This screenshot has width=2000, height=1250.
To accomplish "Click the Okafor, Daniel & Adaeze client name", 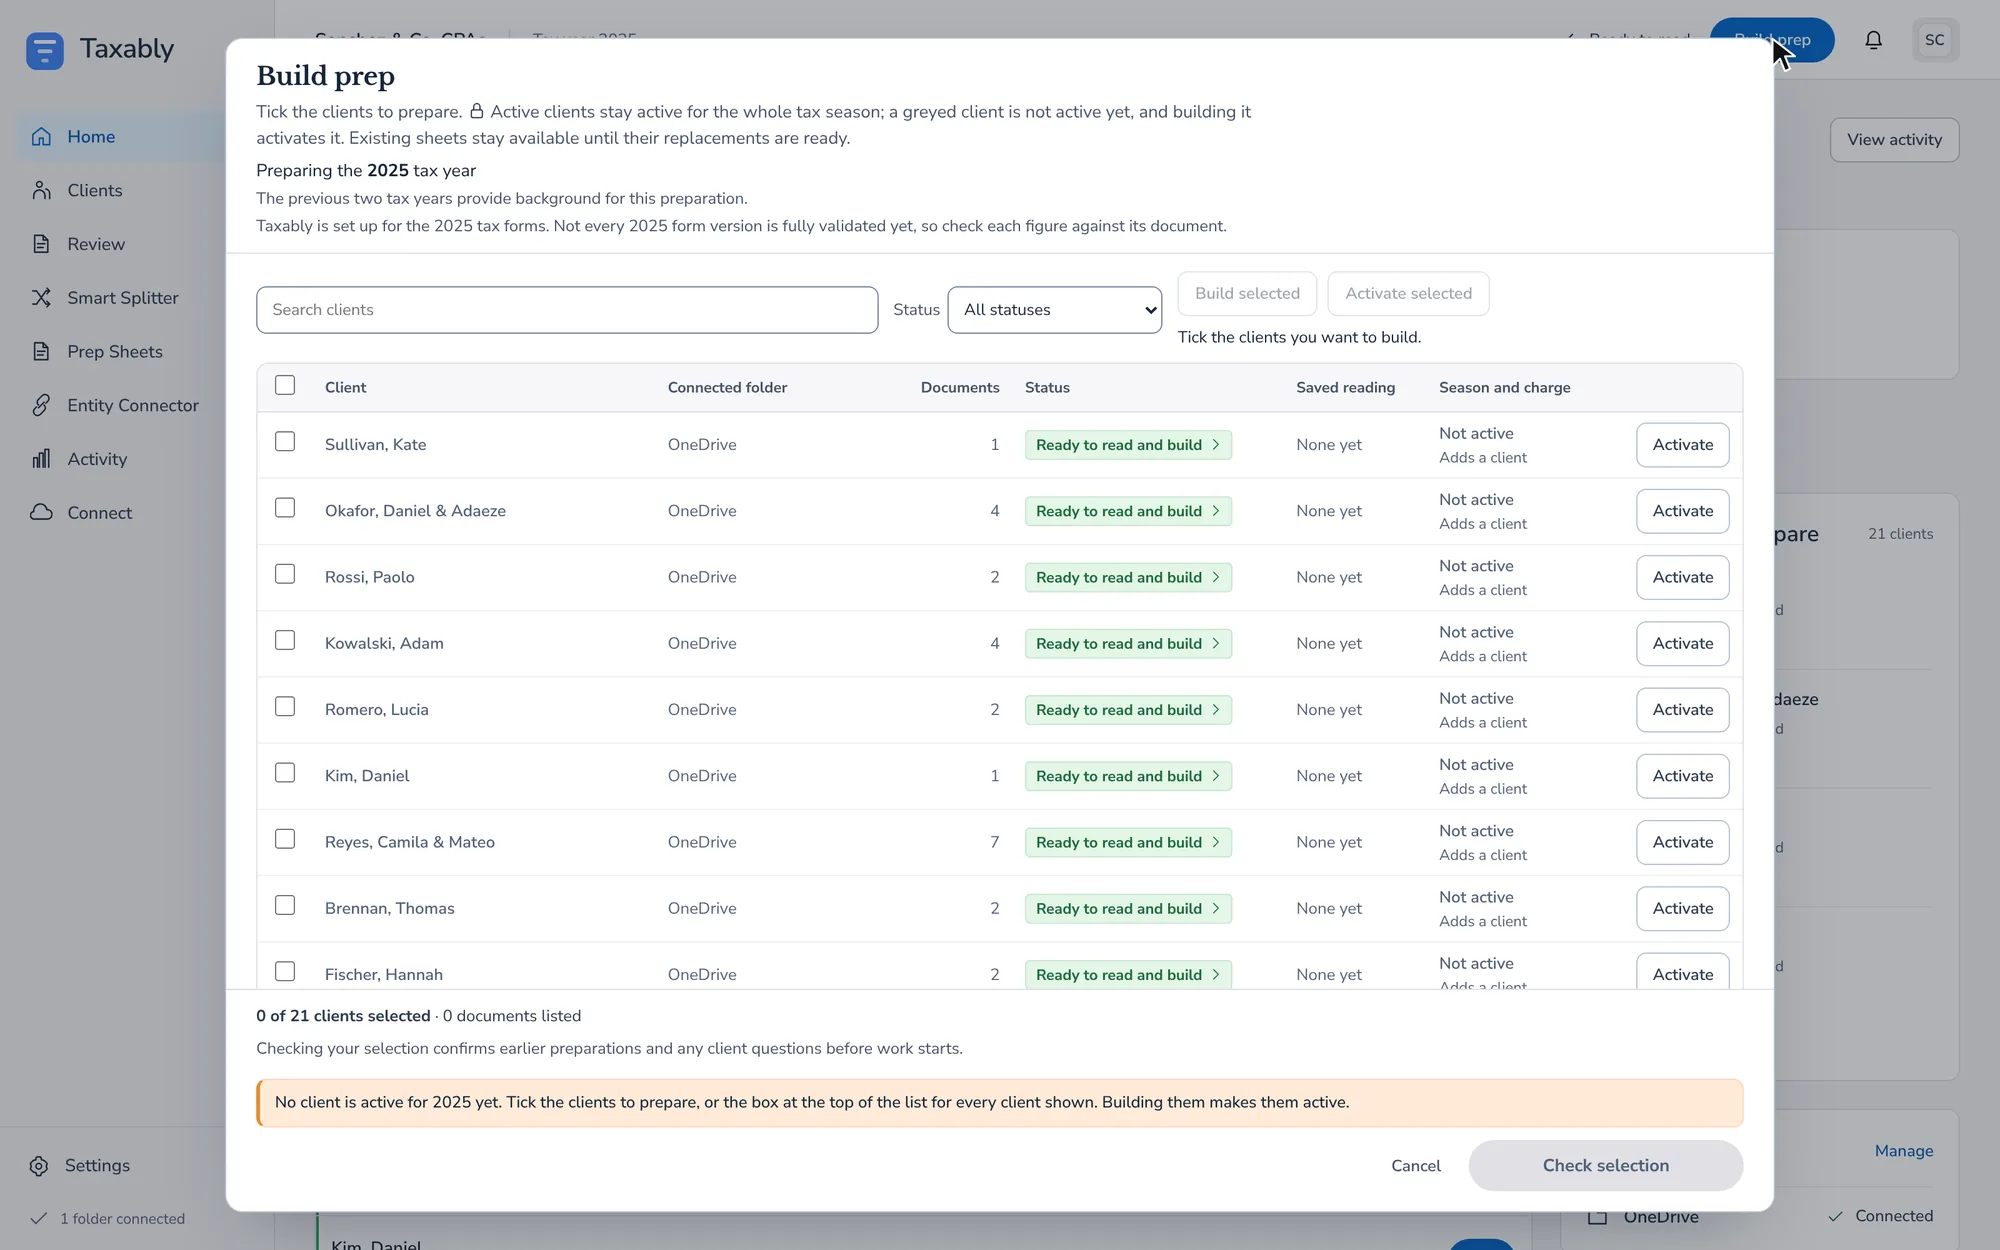I will tap(415, 511).
